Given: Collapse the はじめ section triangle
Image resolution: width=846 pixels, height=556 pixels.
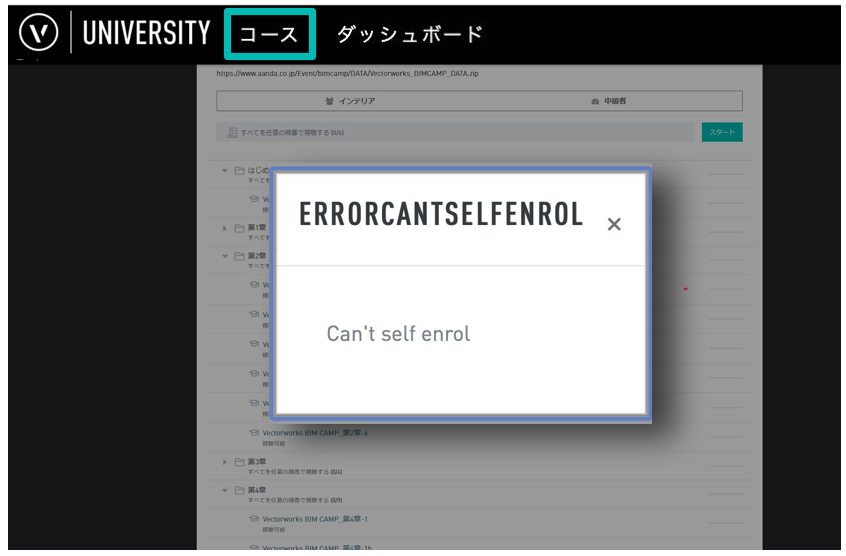Looking at the screenshot, I should pos(225,171).
